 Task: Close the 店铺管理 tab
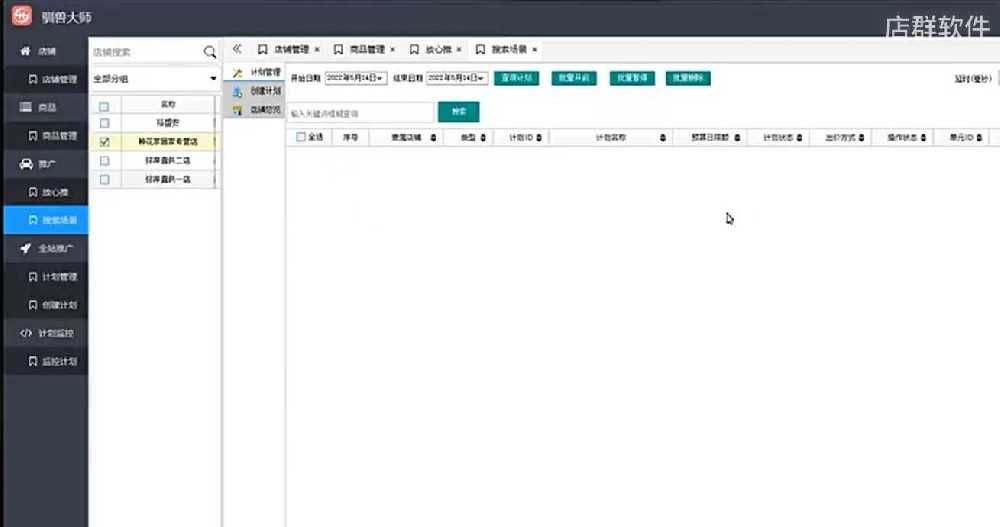tap(317, 49)
